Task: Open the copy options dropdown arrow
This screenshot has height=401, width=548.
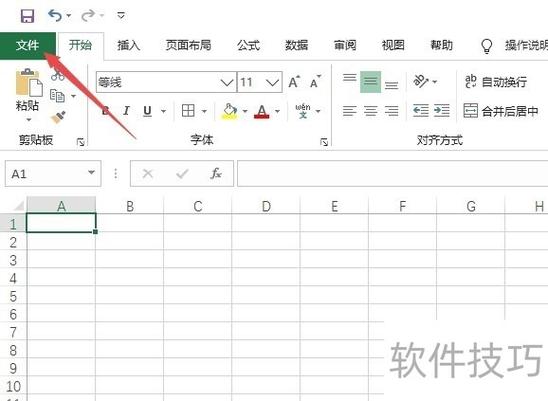Action: [x=73, y=96]
